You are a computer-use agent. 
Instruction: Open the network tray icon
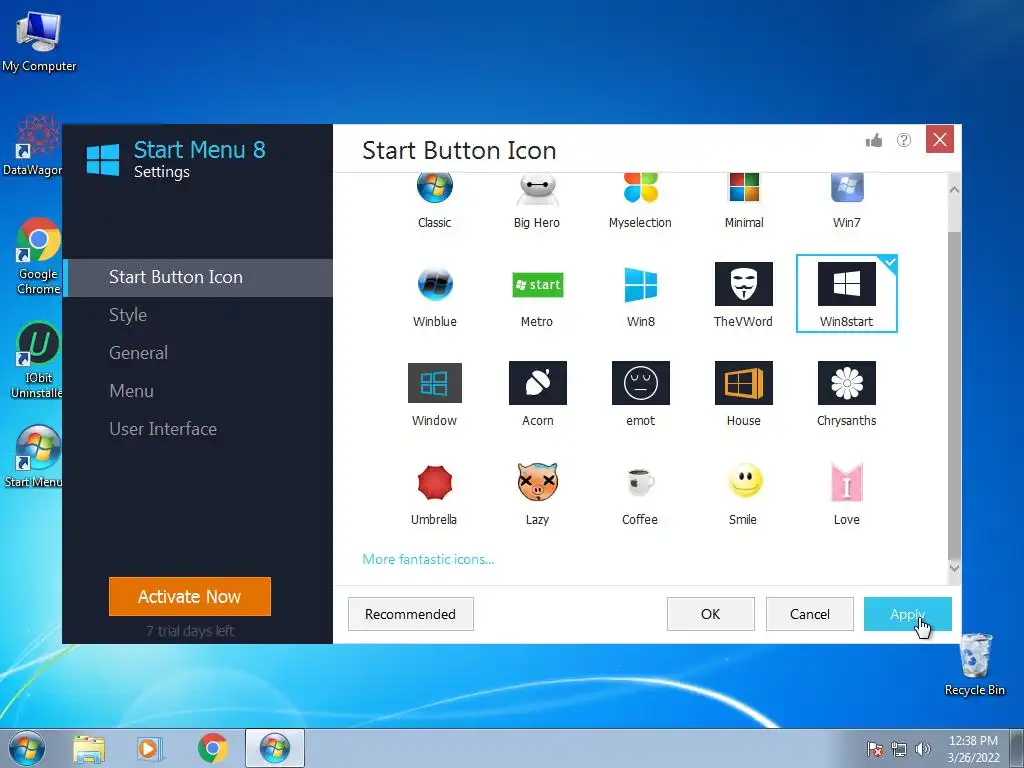899,749
